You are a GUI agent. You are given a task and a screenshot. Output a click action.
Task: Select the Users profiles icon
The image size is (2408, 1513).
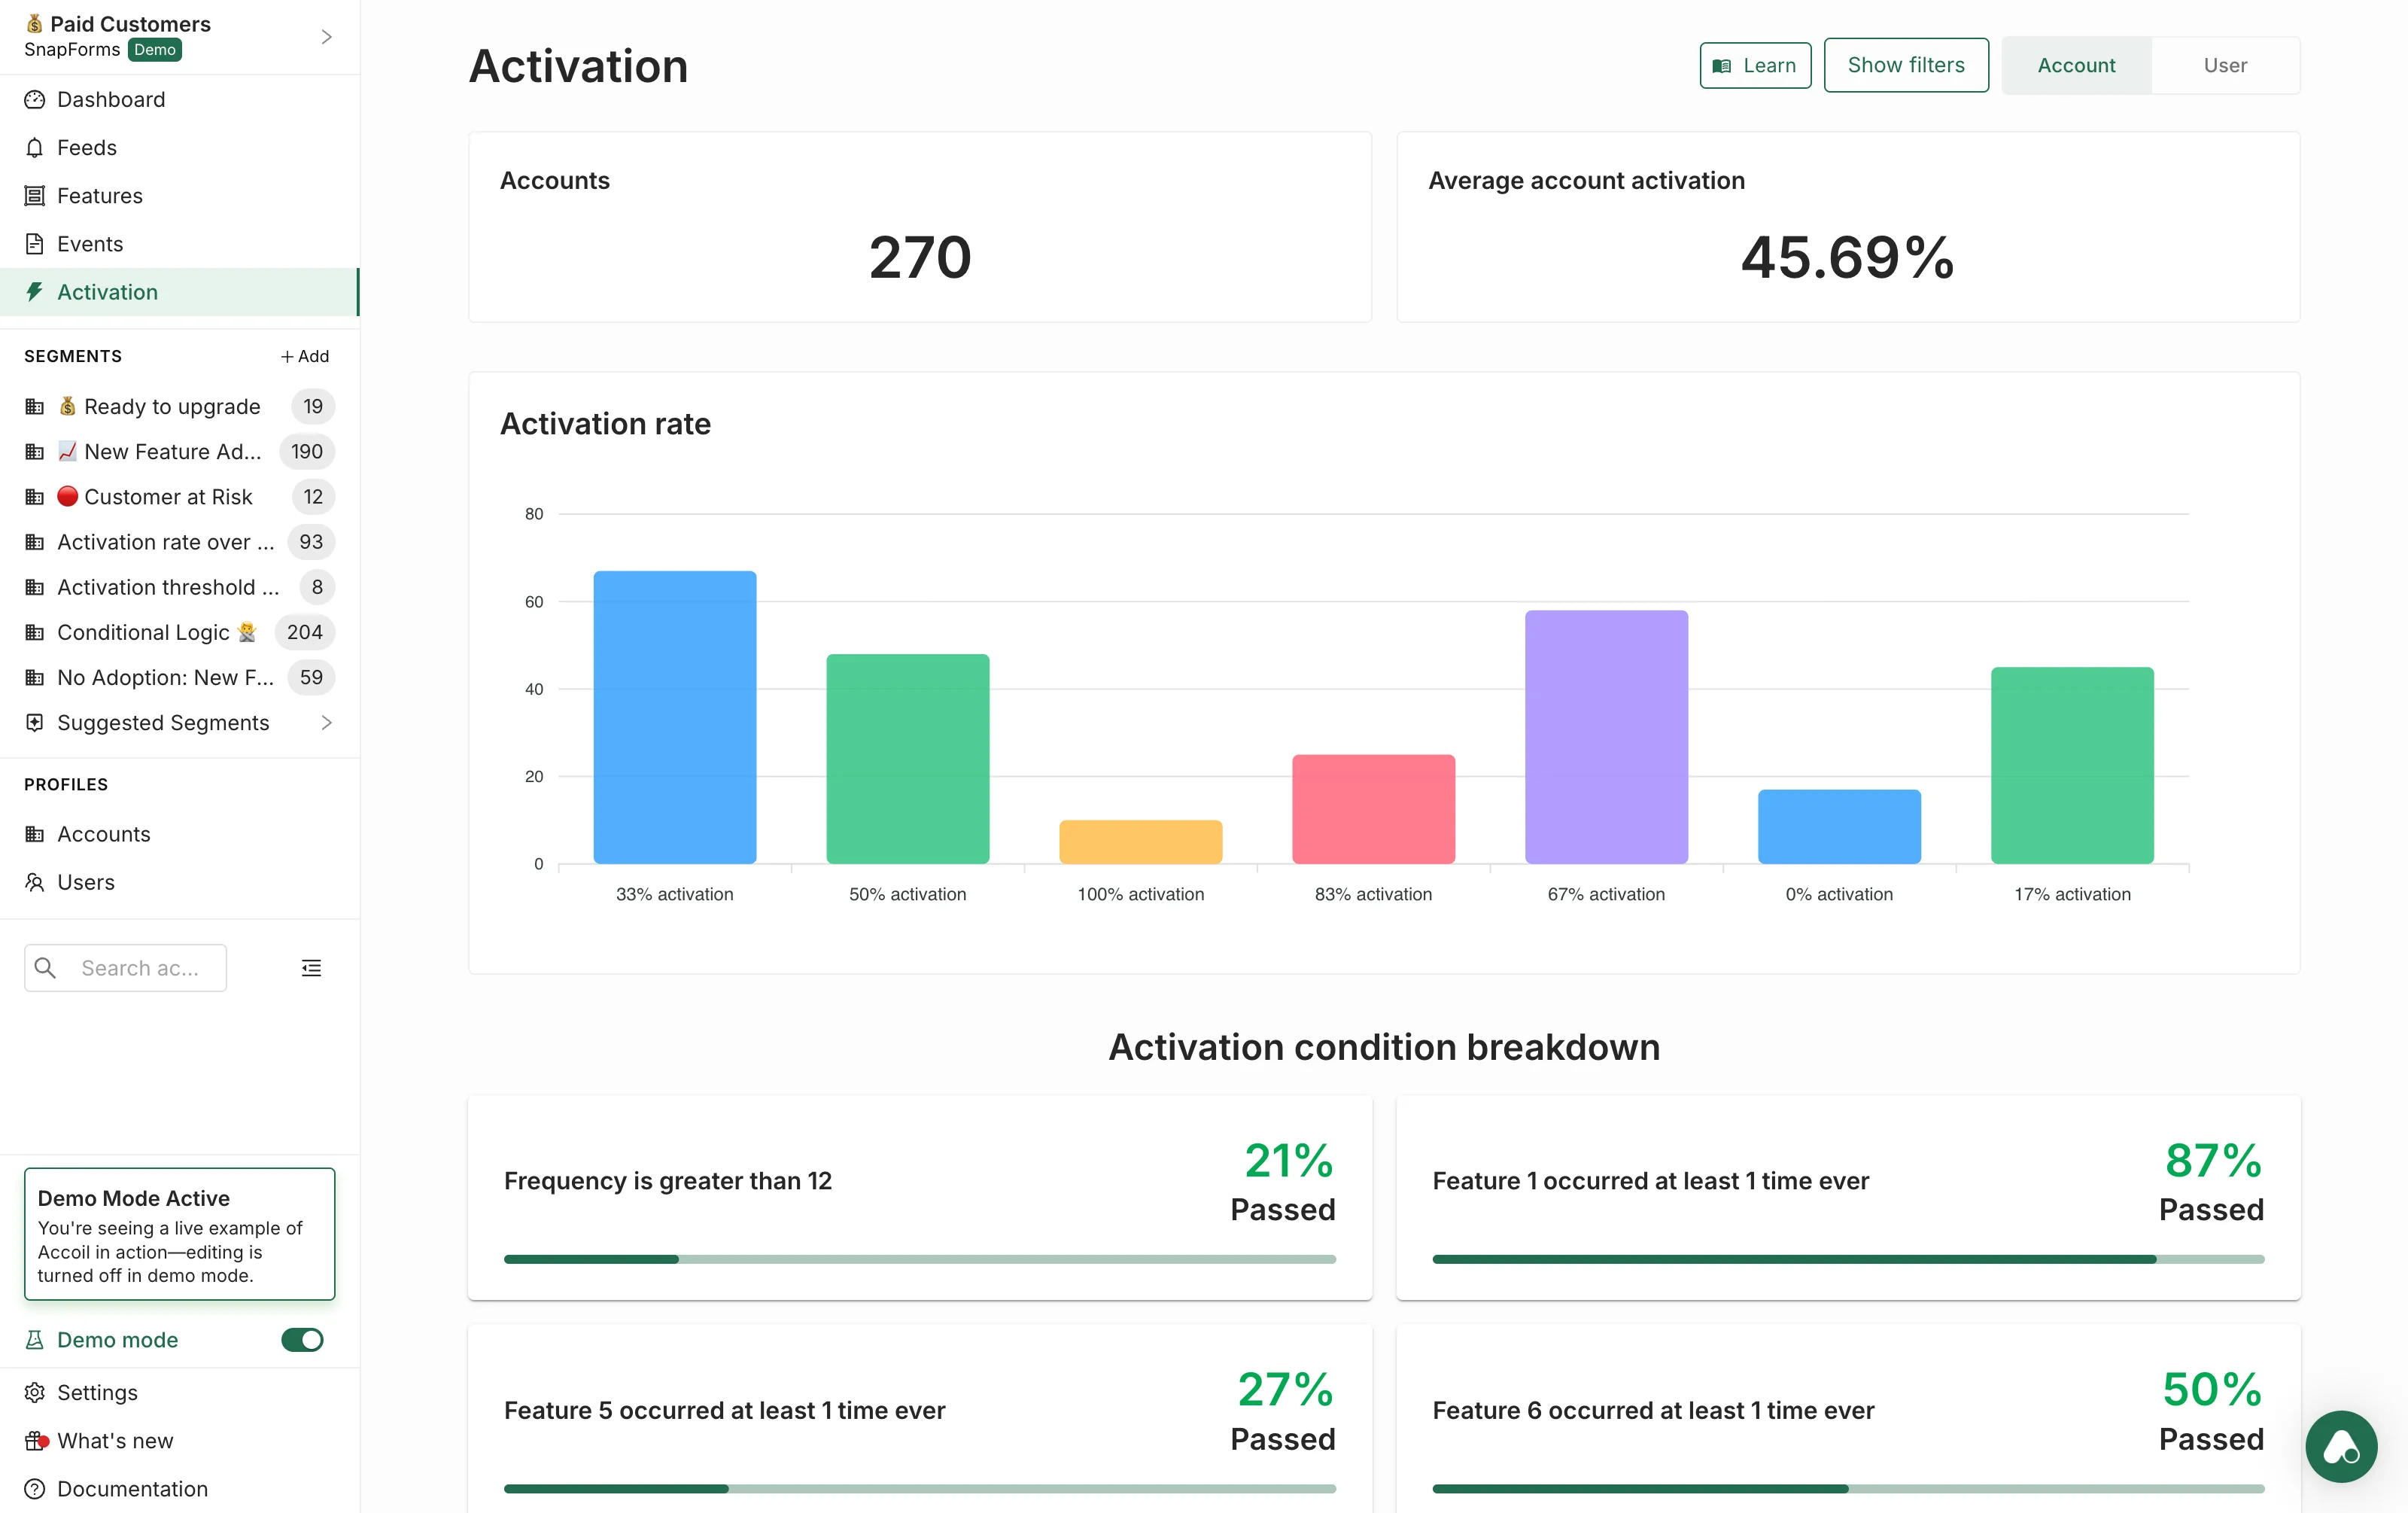pyautogui.click(x=34, y=881)
